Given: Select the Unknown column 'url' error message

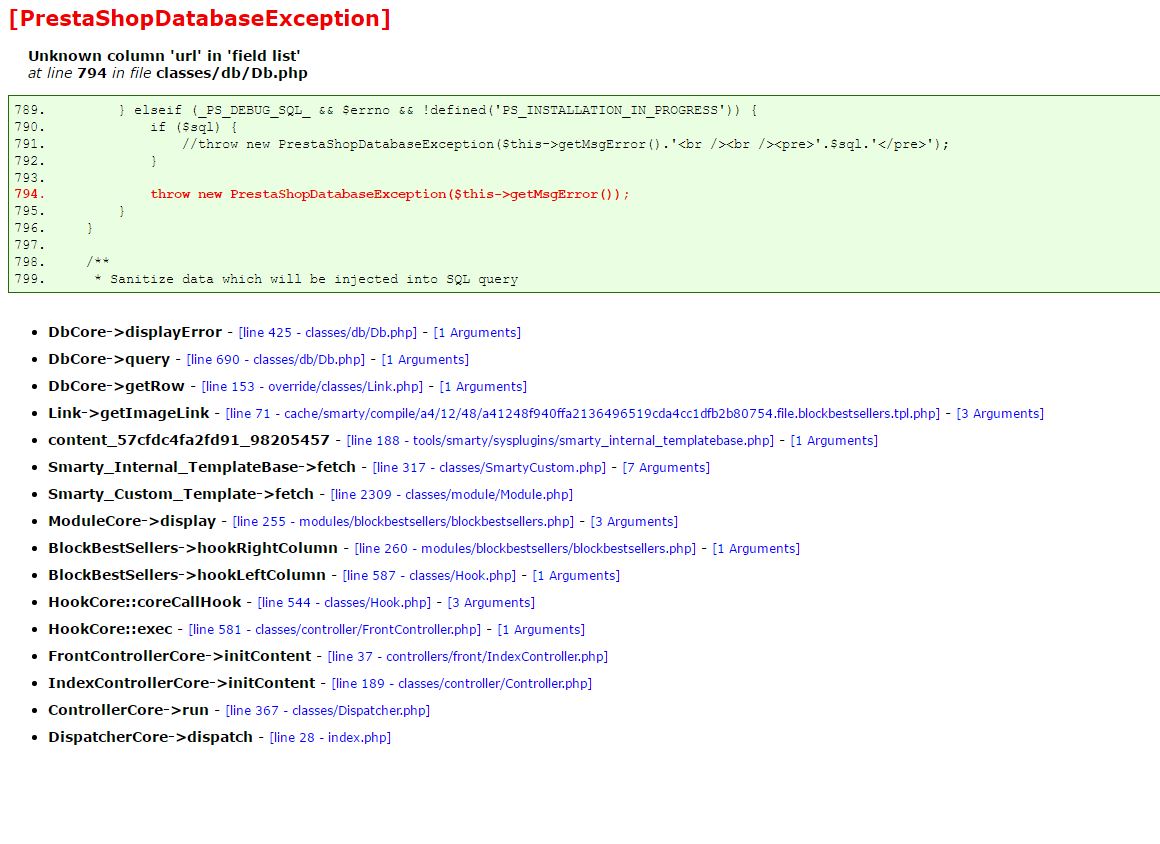Looking at the screenshot, I should pos(164,56).
